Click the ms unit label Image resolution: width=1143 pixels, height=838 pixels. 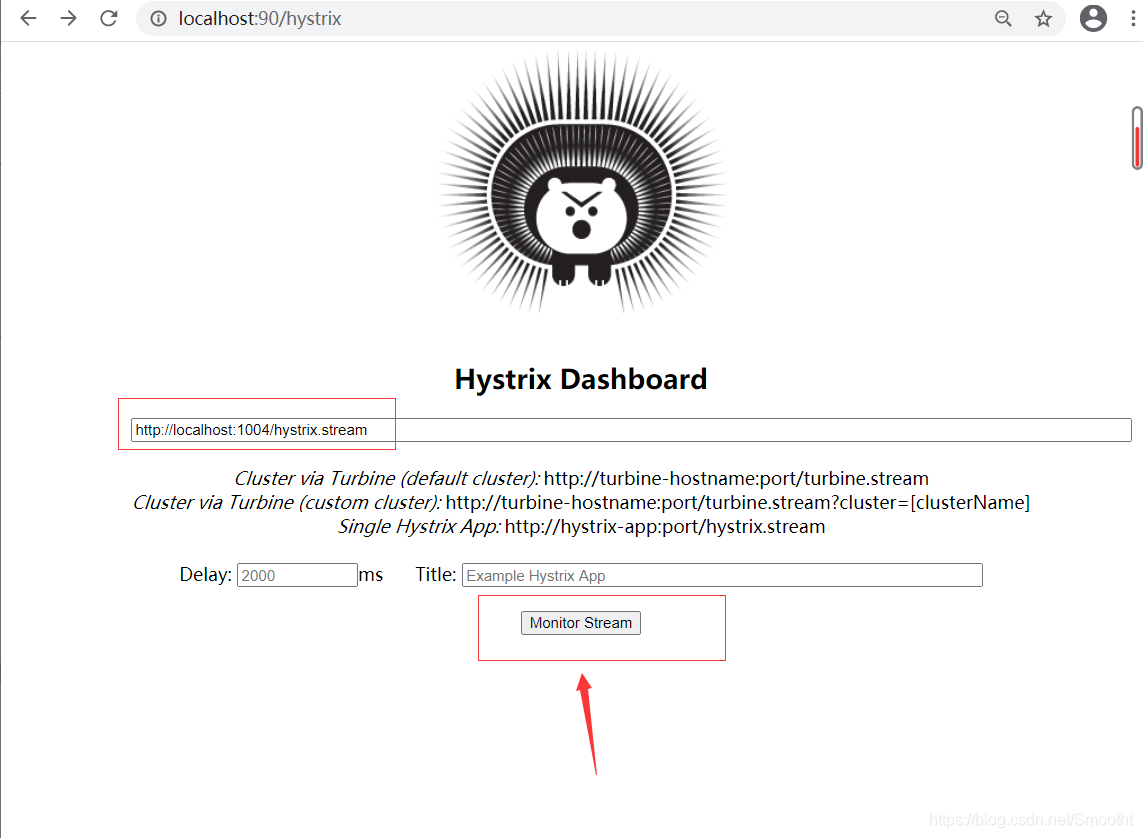(x=371, y=575)
